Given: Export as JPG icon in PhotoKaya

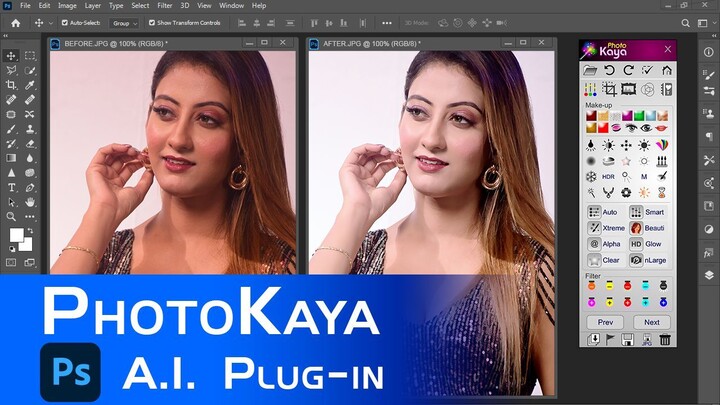Looking at the screenshot, I should pyautogui.click(x=647, y=339).
